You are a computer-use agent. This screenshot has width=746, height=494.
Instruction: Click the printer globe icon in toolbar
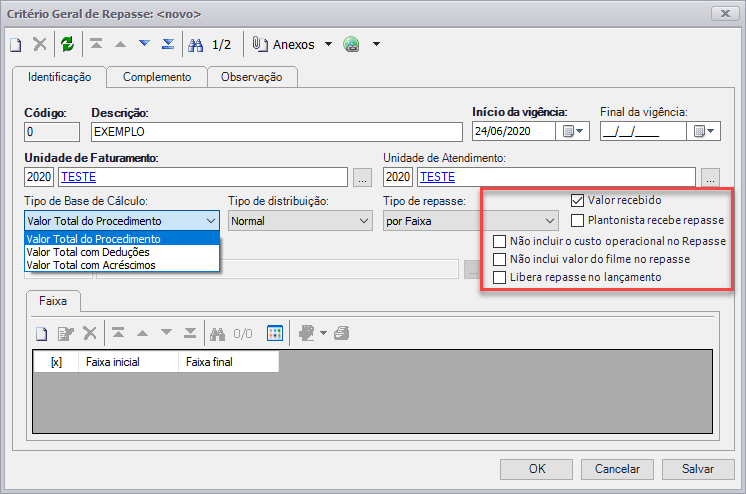click(x=352, y=44)
